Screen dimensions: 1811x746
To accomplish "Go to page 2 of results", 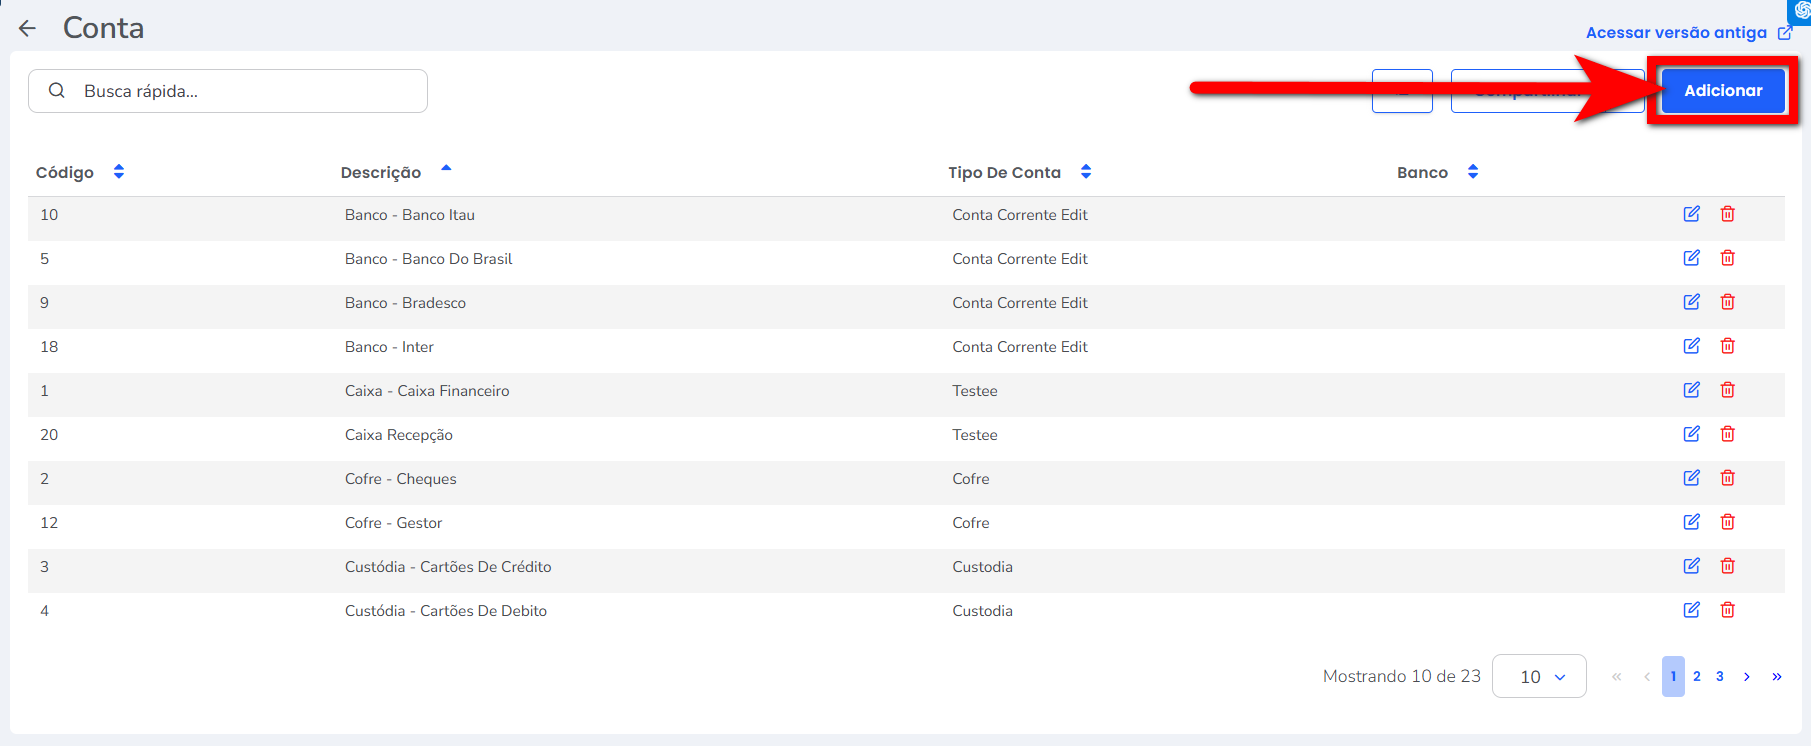I will click(1696, 677).
